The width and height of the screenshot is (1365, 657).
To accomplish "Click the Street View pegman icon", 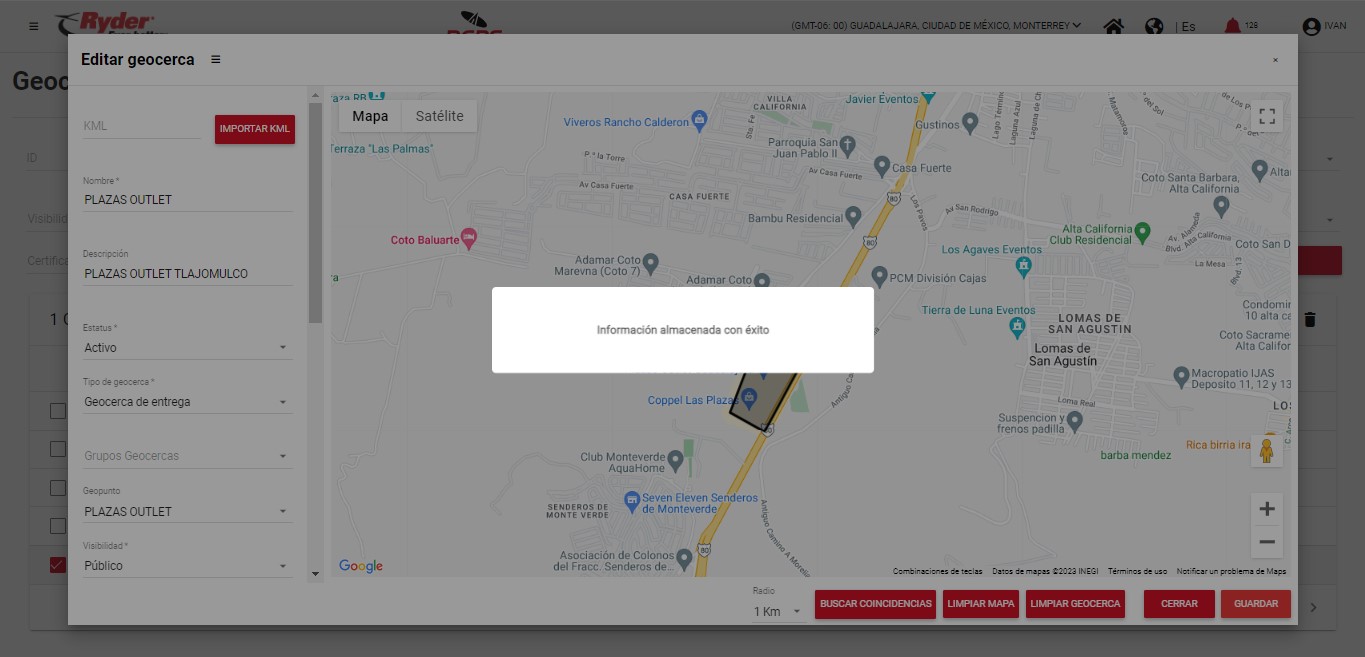I will click(1267, 451).
